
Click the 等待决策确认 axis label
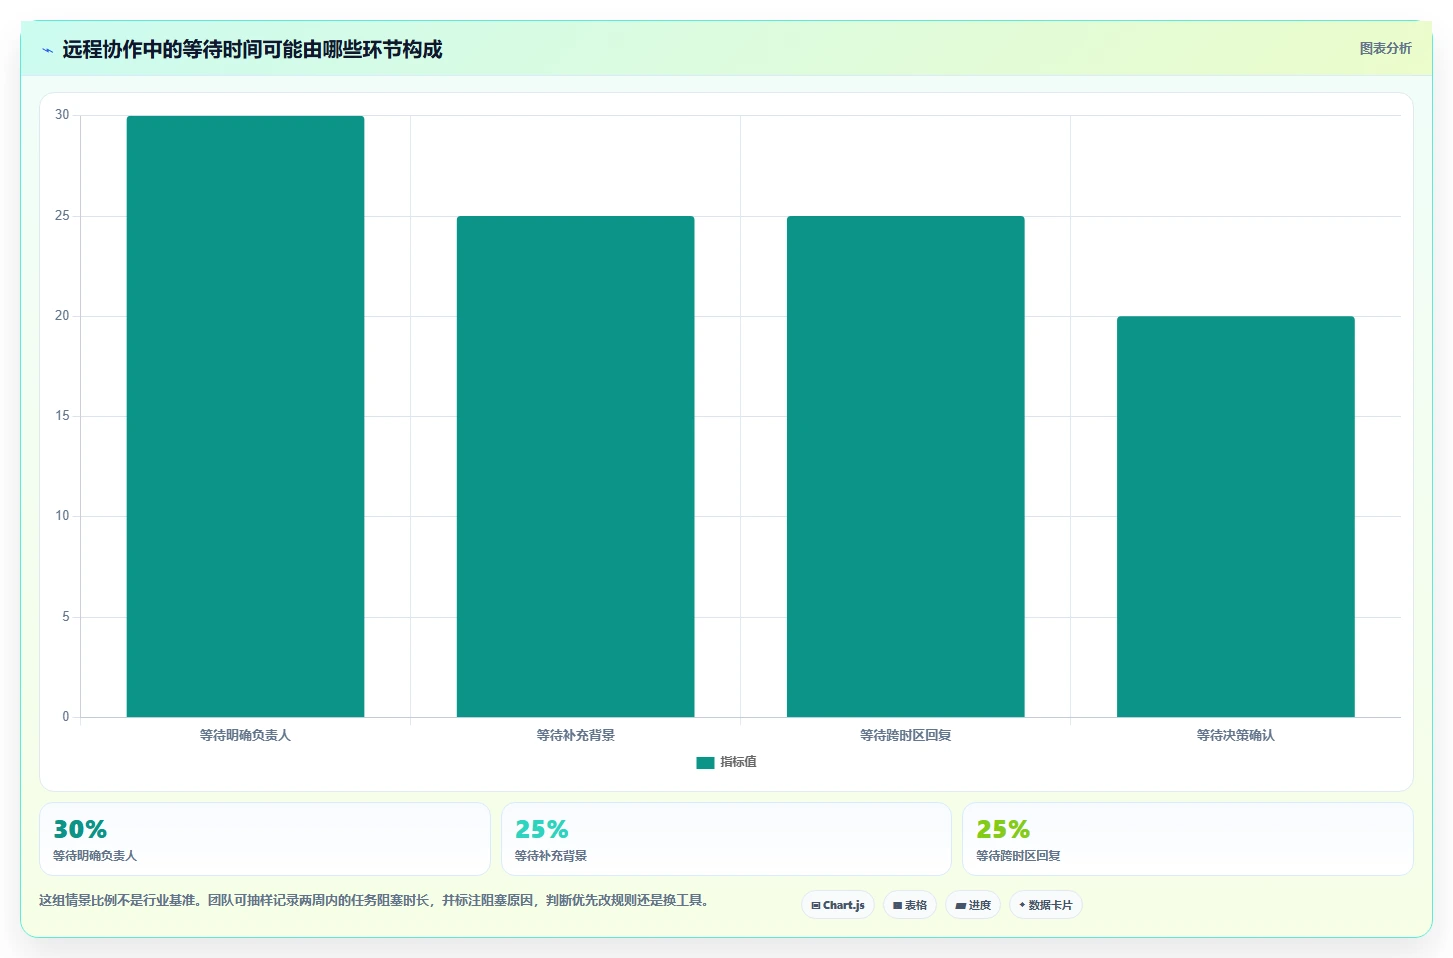click(1235, 735)
